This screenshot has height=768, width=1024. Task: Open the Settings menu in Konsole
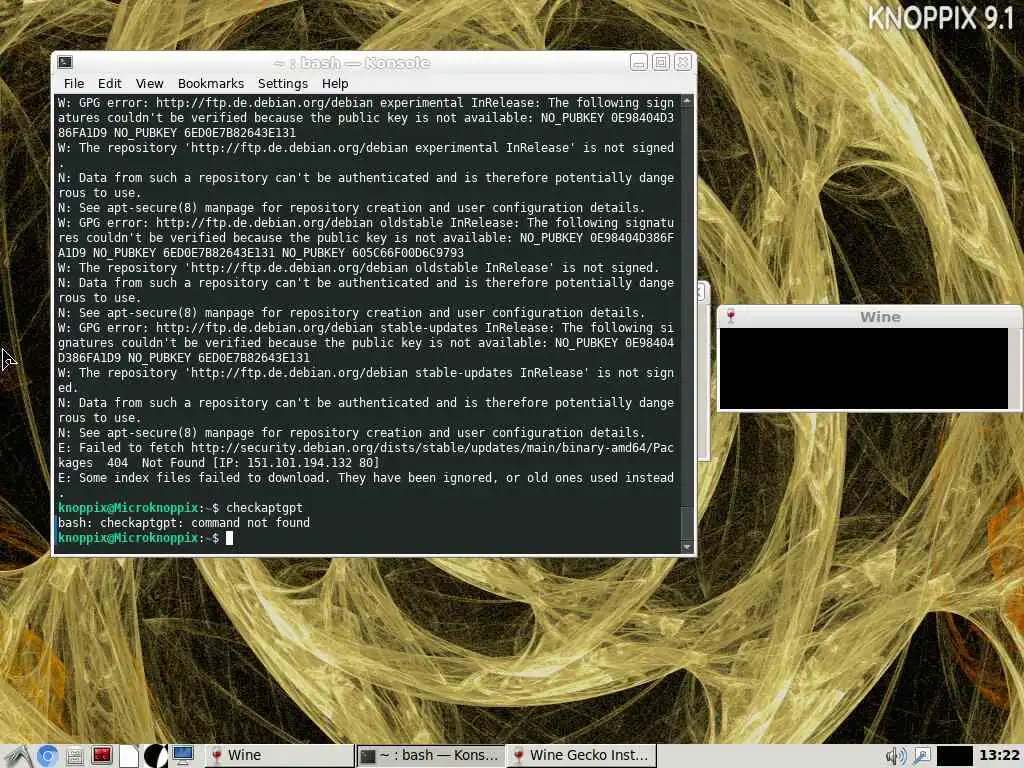click(x=283, y=84)
